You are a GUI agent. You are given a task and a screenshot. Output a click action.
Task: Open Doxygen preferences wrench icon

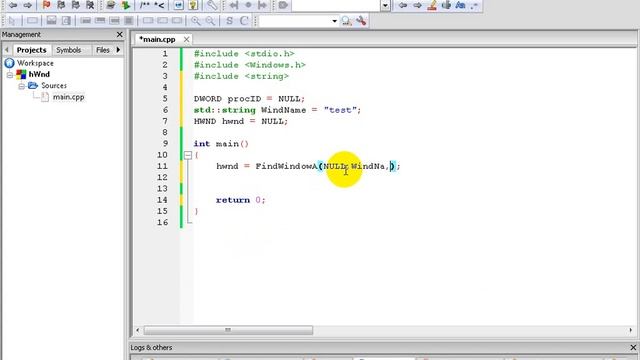[212, 5]
